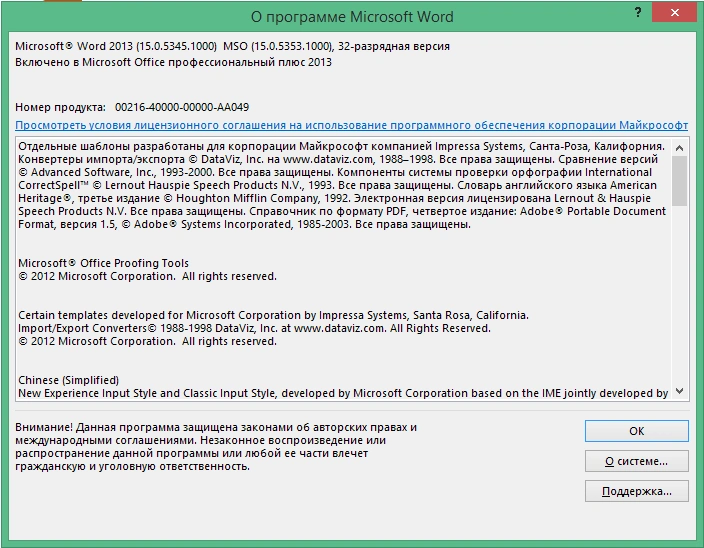
Task: Click the label Номер продукта:
Action: coord(61,107)
